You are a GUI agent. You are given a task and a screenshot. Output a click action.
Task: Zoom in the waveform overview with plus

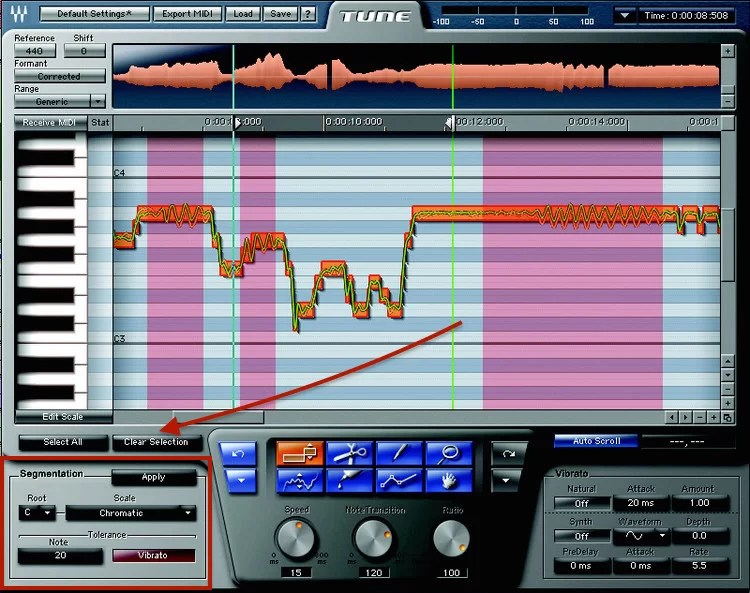coord(728,51)
